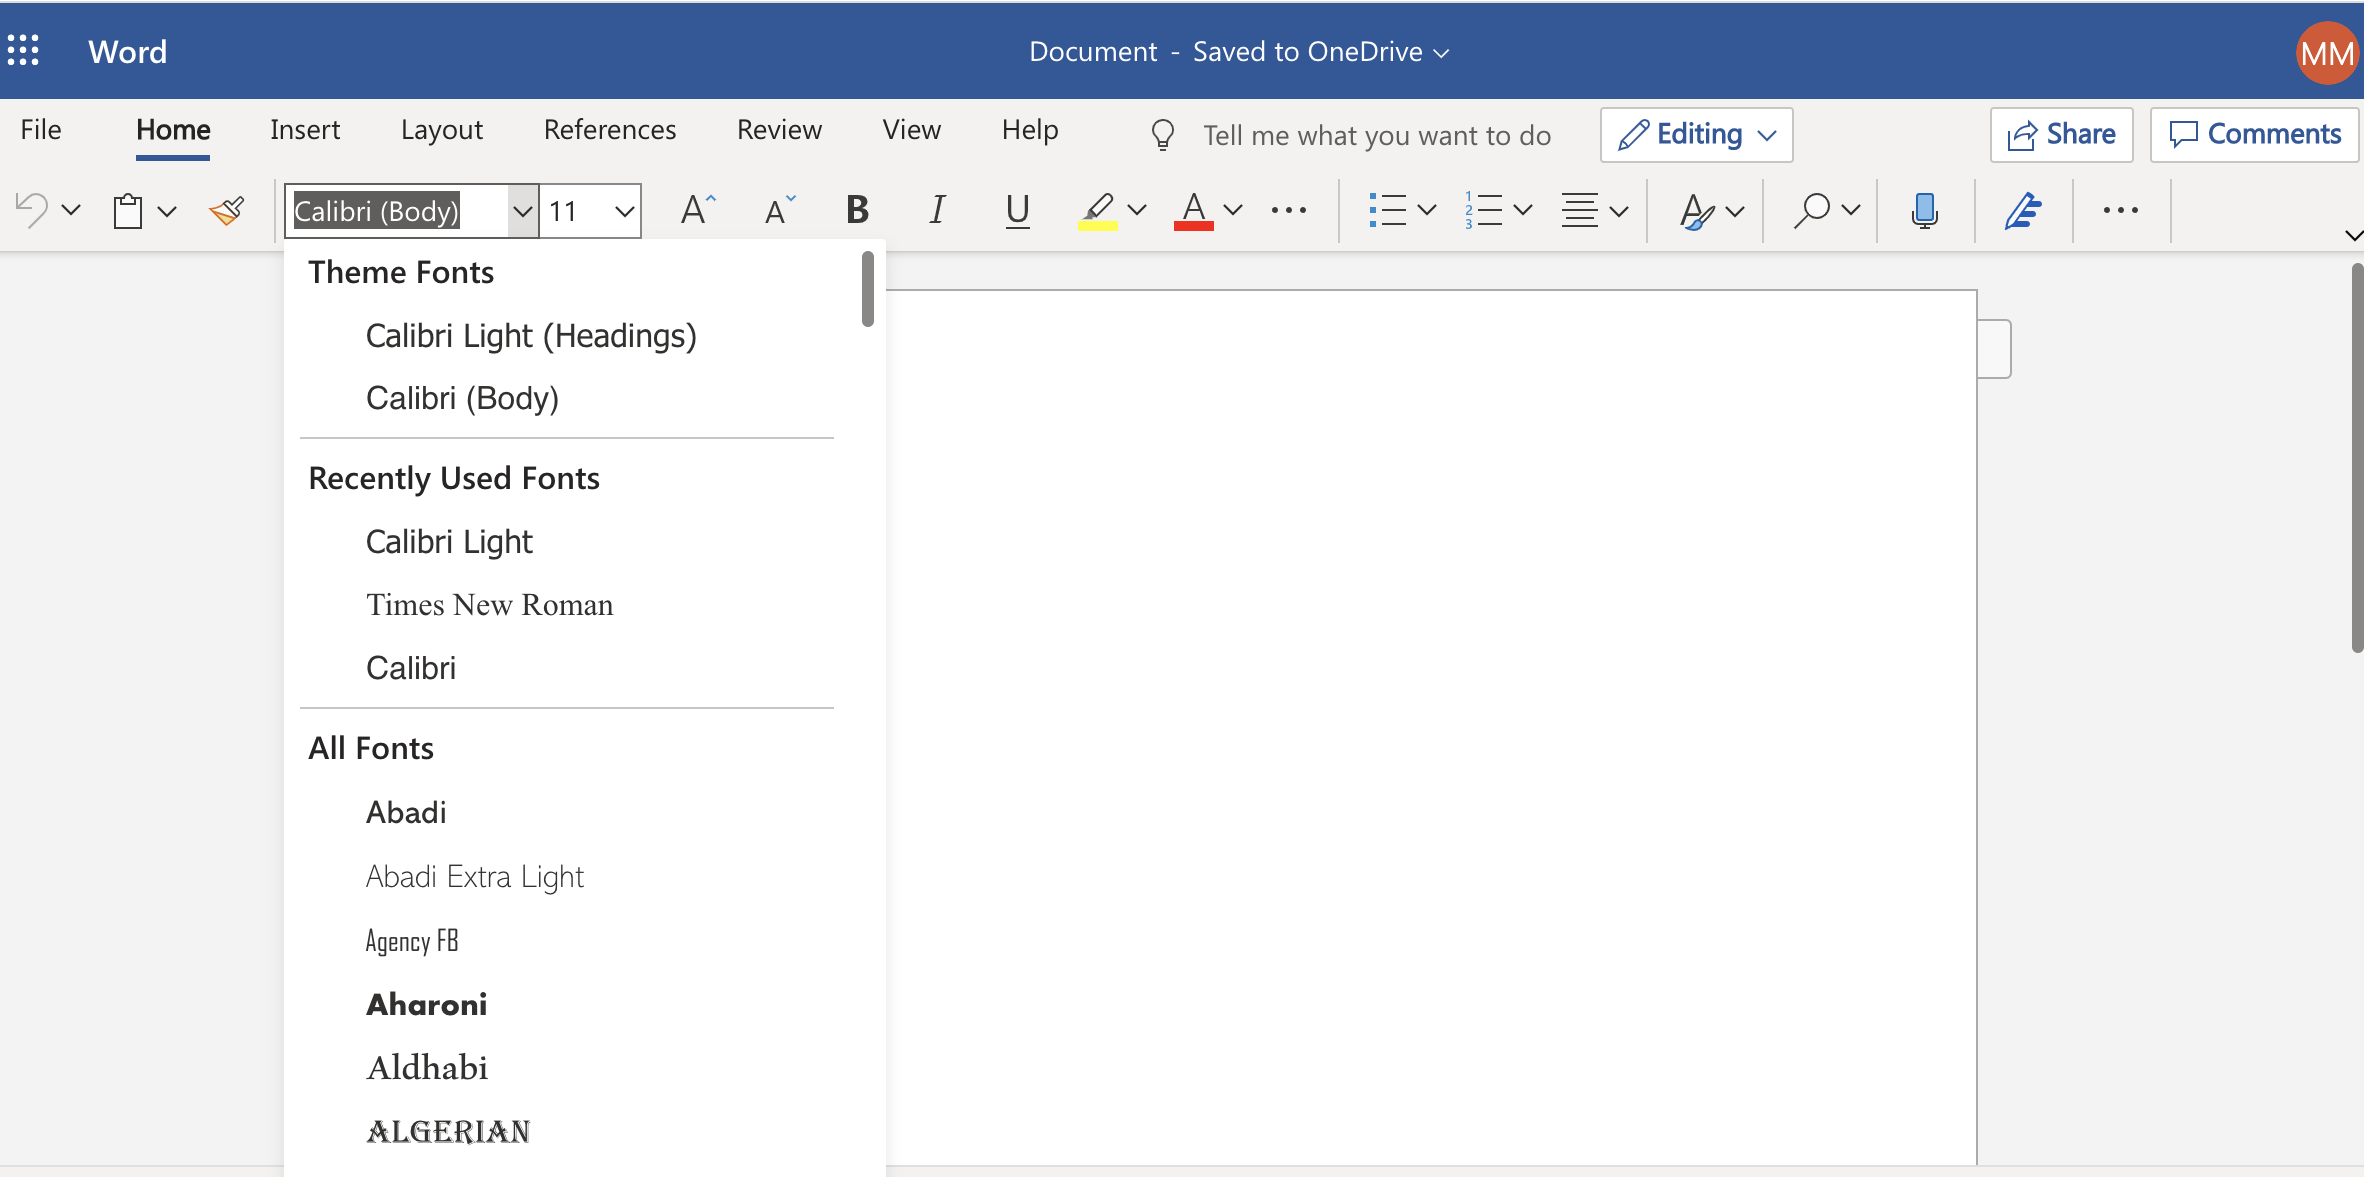The image size is (2364, 1177).
Task: Click the Grow Font icon
Action: point(697,210)
